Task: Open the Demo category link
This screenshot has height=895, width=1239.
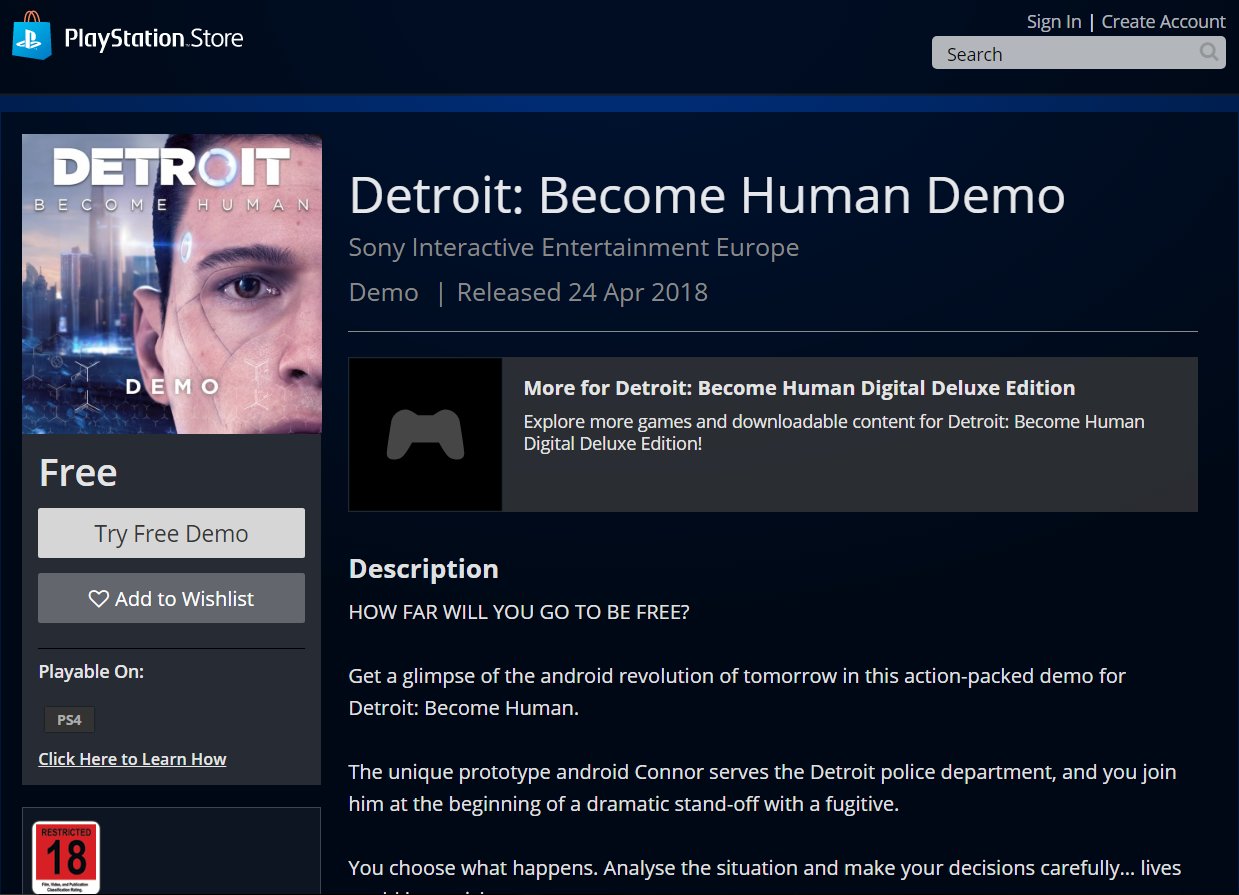Action: pos(383,292)
